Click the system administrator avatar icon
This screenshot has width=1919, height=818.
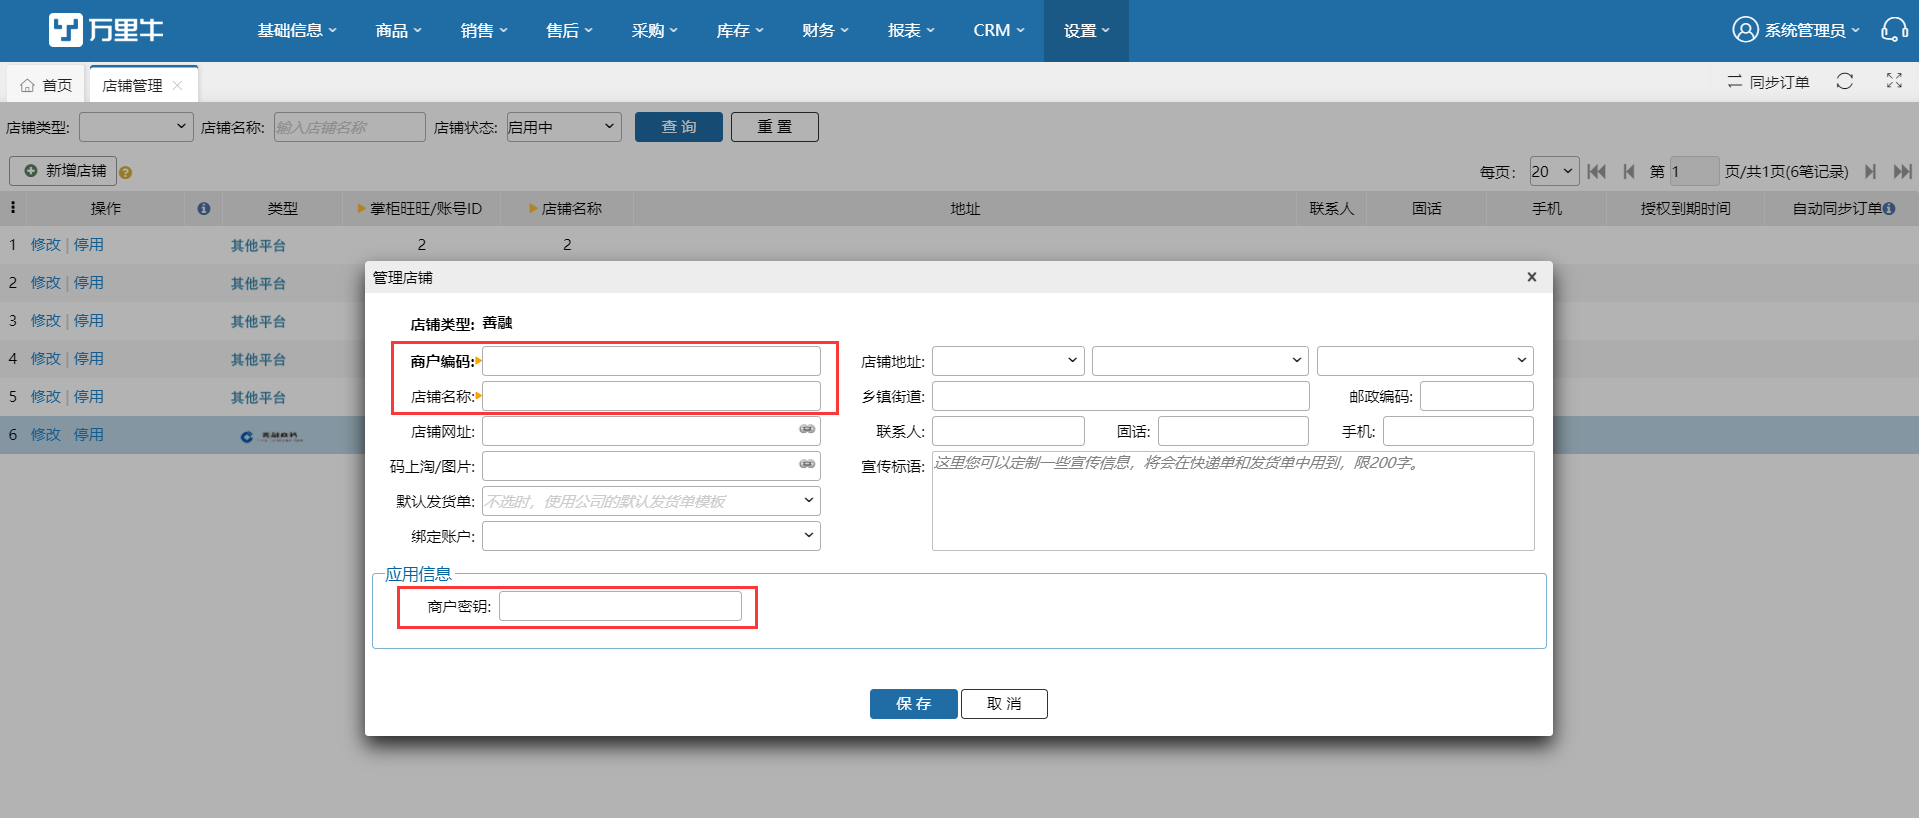(1745, 30)
